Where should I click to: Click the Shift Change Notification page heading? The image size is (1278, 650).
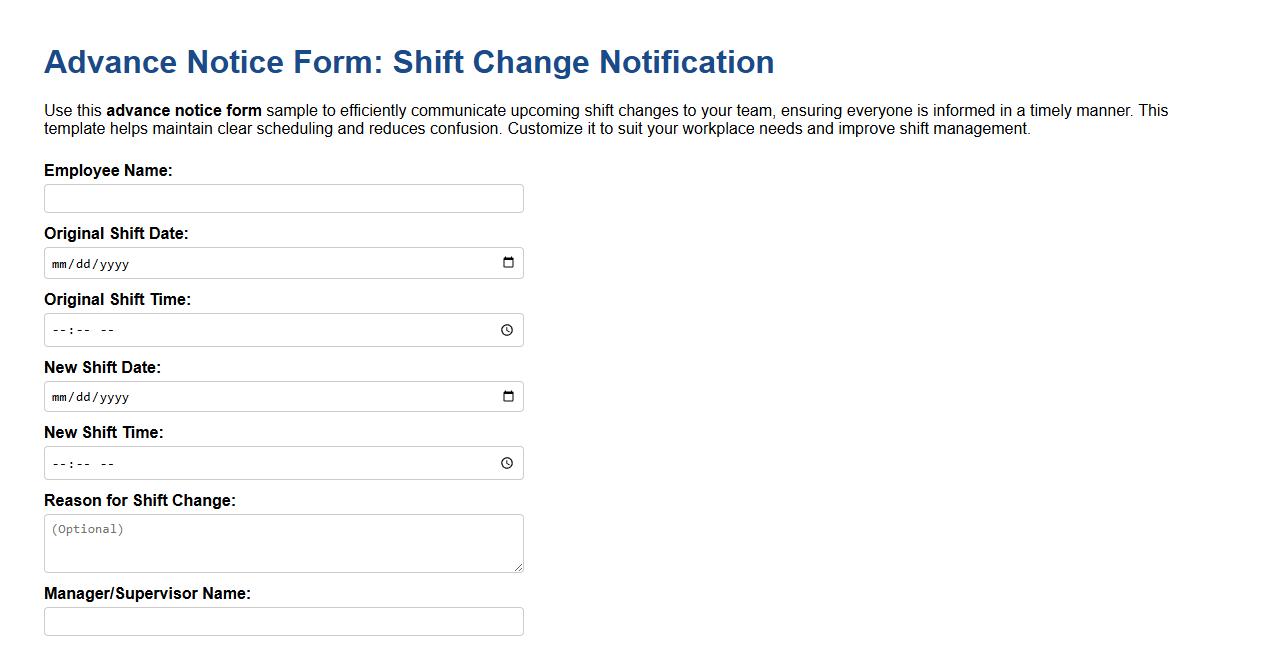tap(408, 62)
